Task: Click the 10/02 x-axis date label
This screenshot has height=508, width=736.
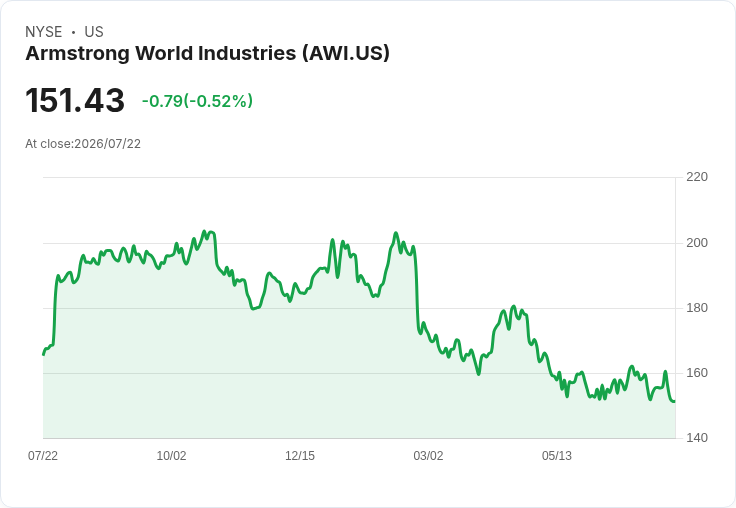Action: (x=171, y=455)
